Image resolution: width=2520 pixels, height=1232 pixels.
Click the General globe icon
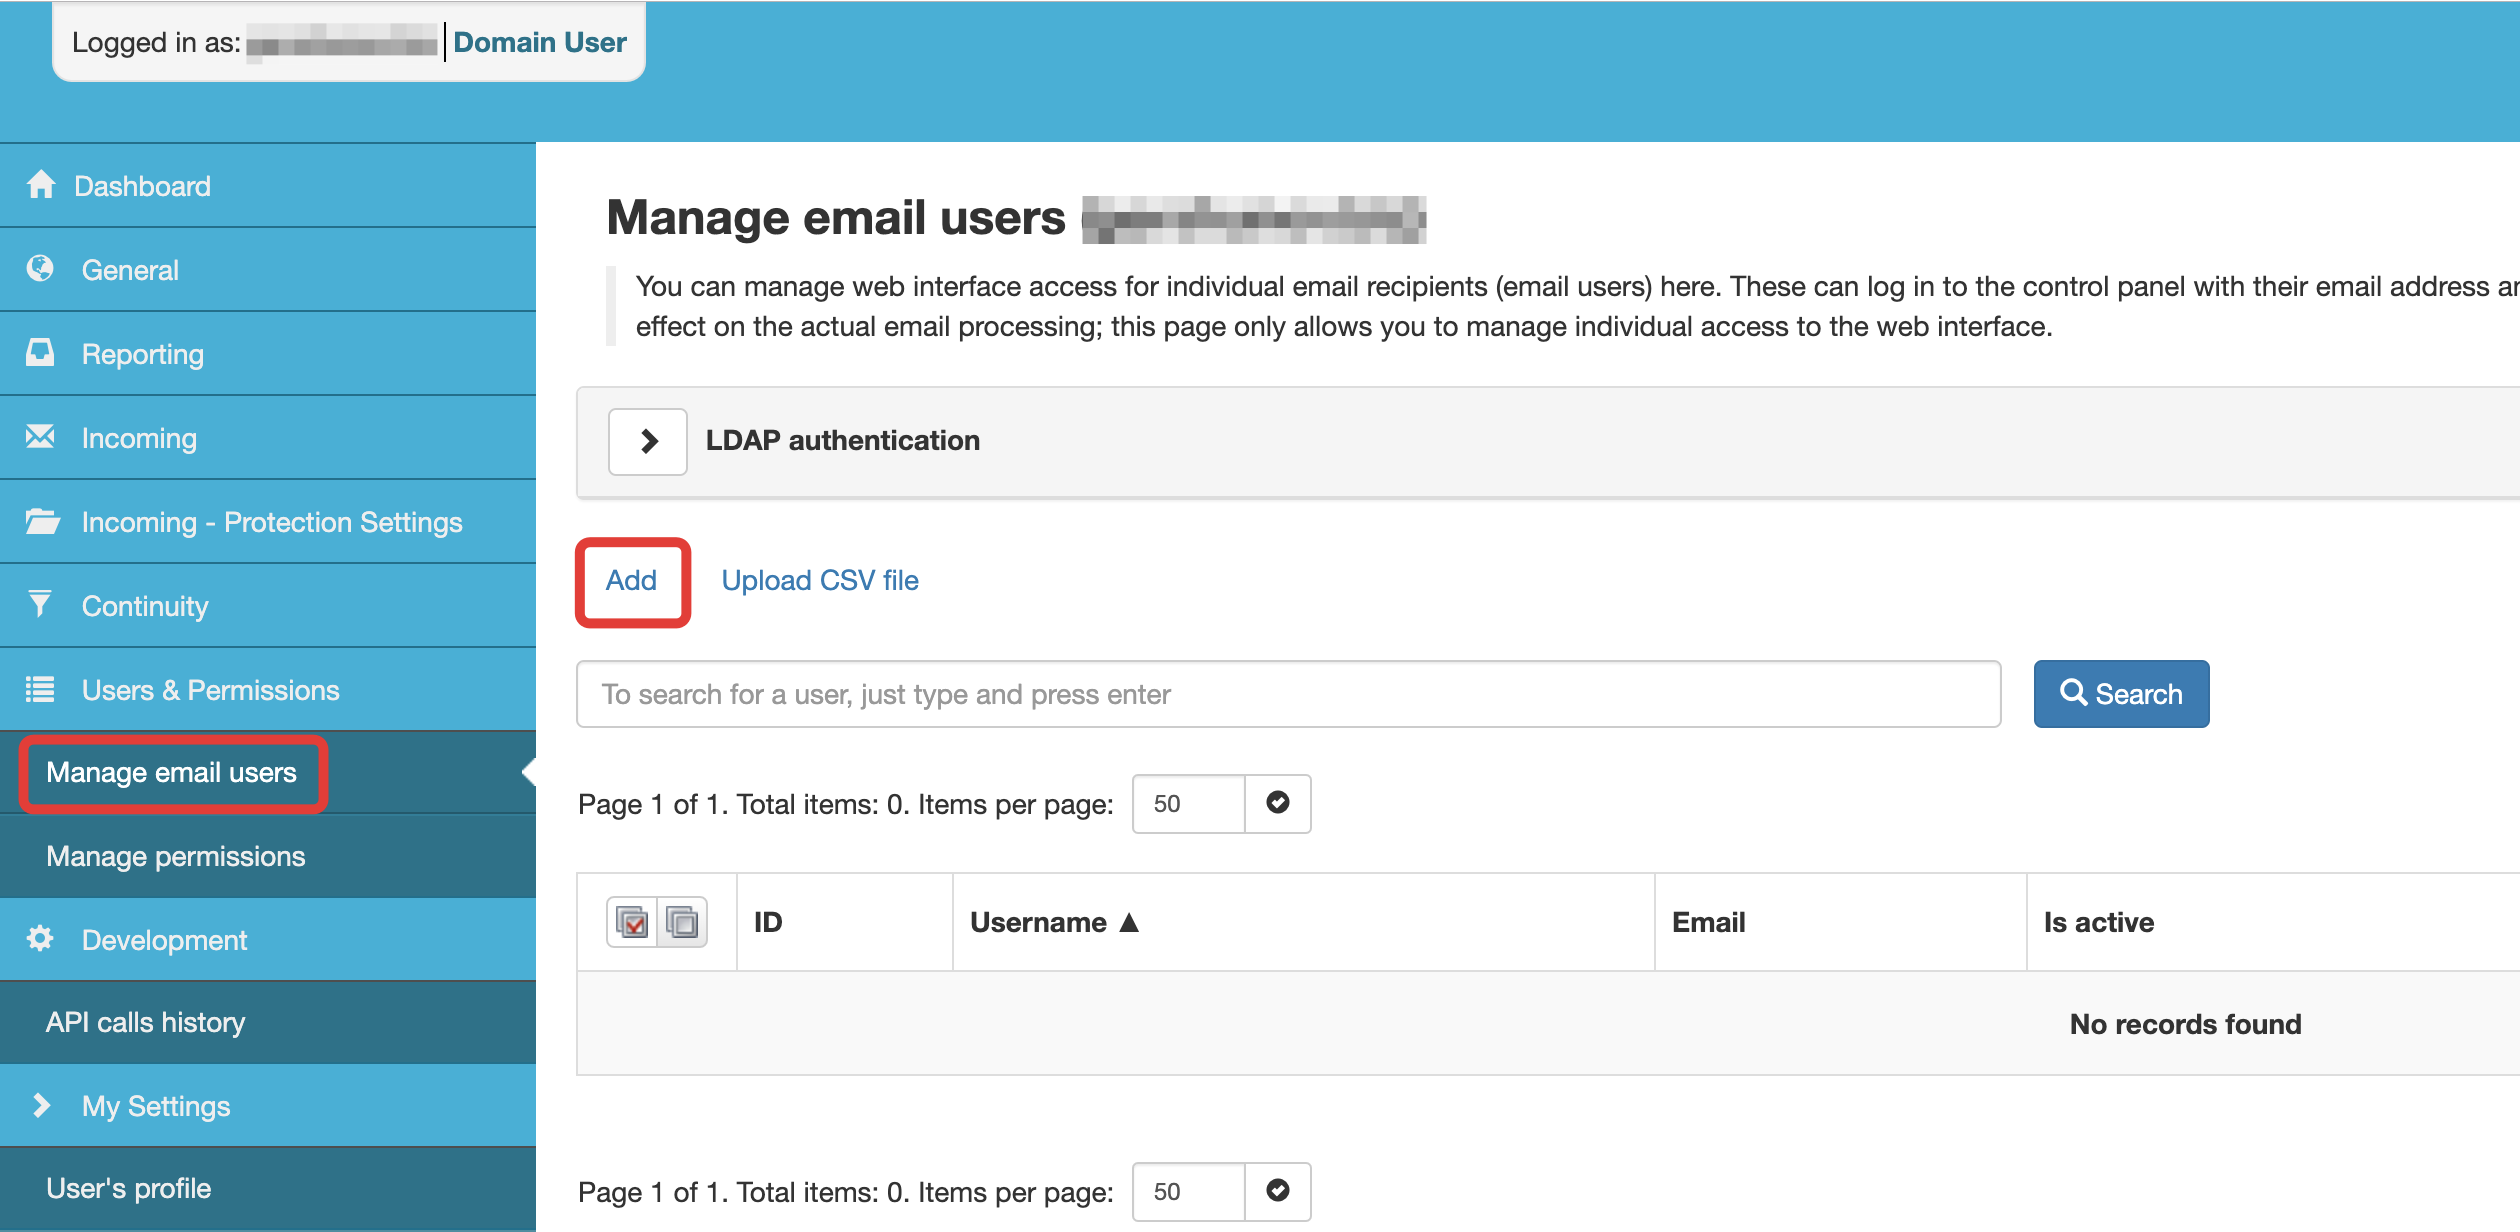point(40,268)
